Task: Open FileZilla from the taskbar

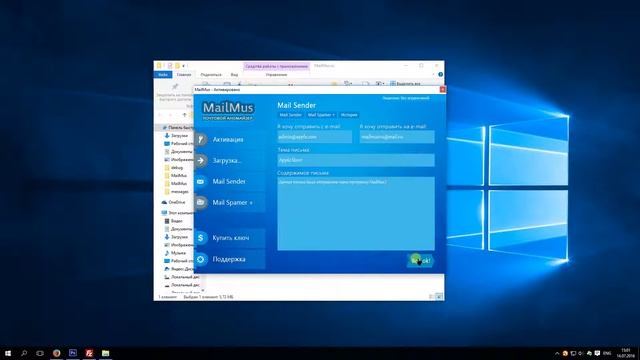Action: coord(89,353)
